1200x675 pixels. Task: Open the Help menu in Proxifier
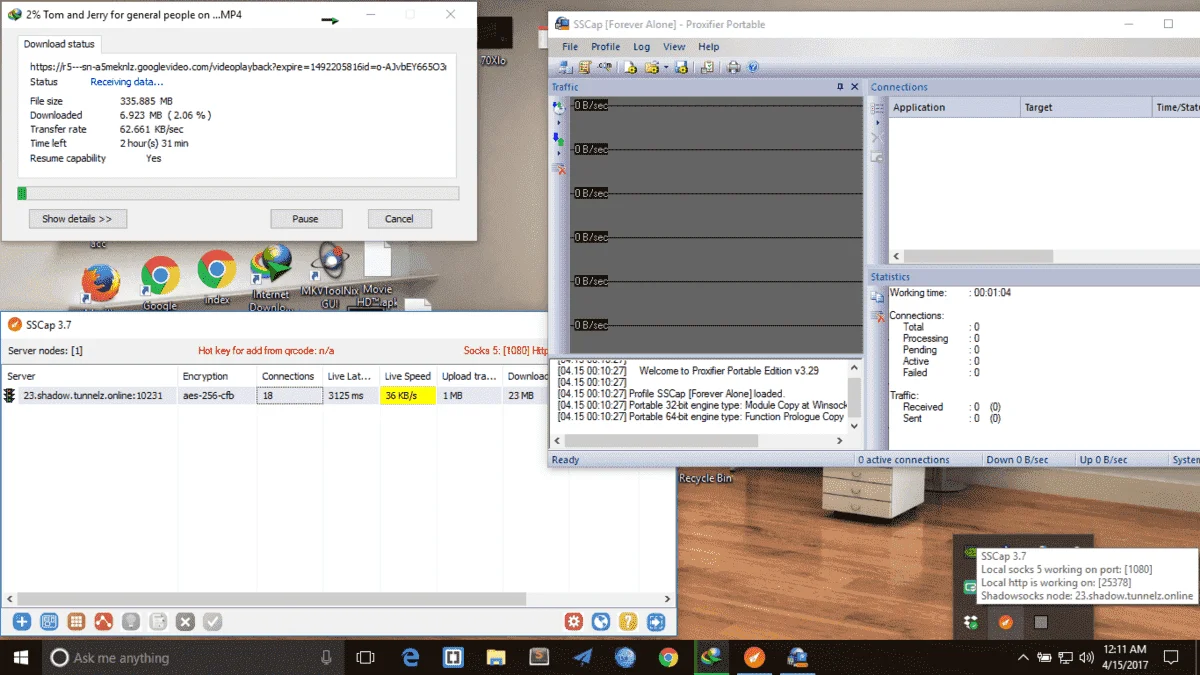click(x=709, y=46)
